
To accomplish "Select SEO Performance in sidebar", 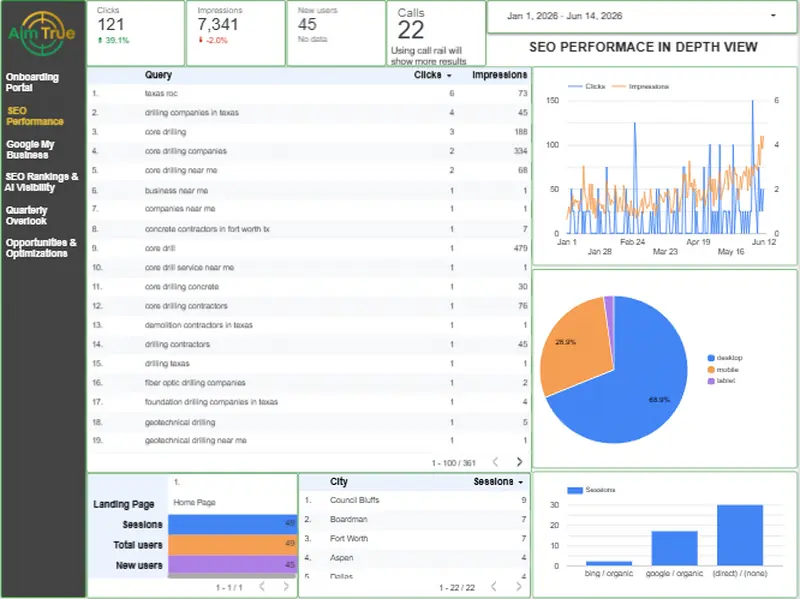I will pos(35,116).
